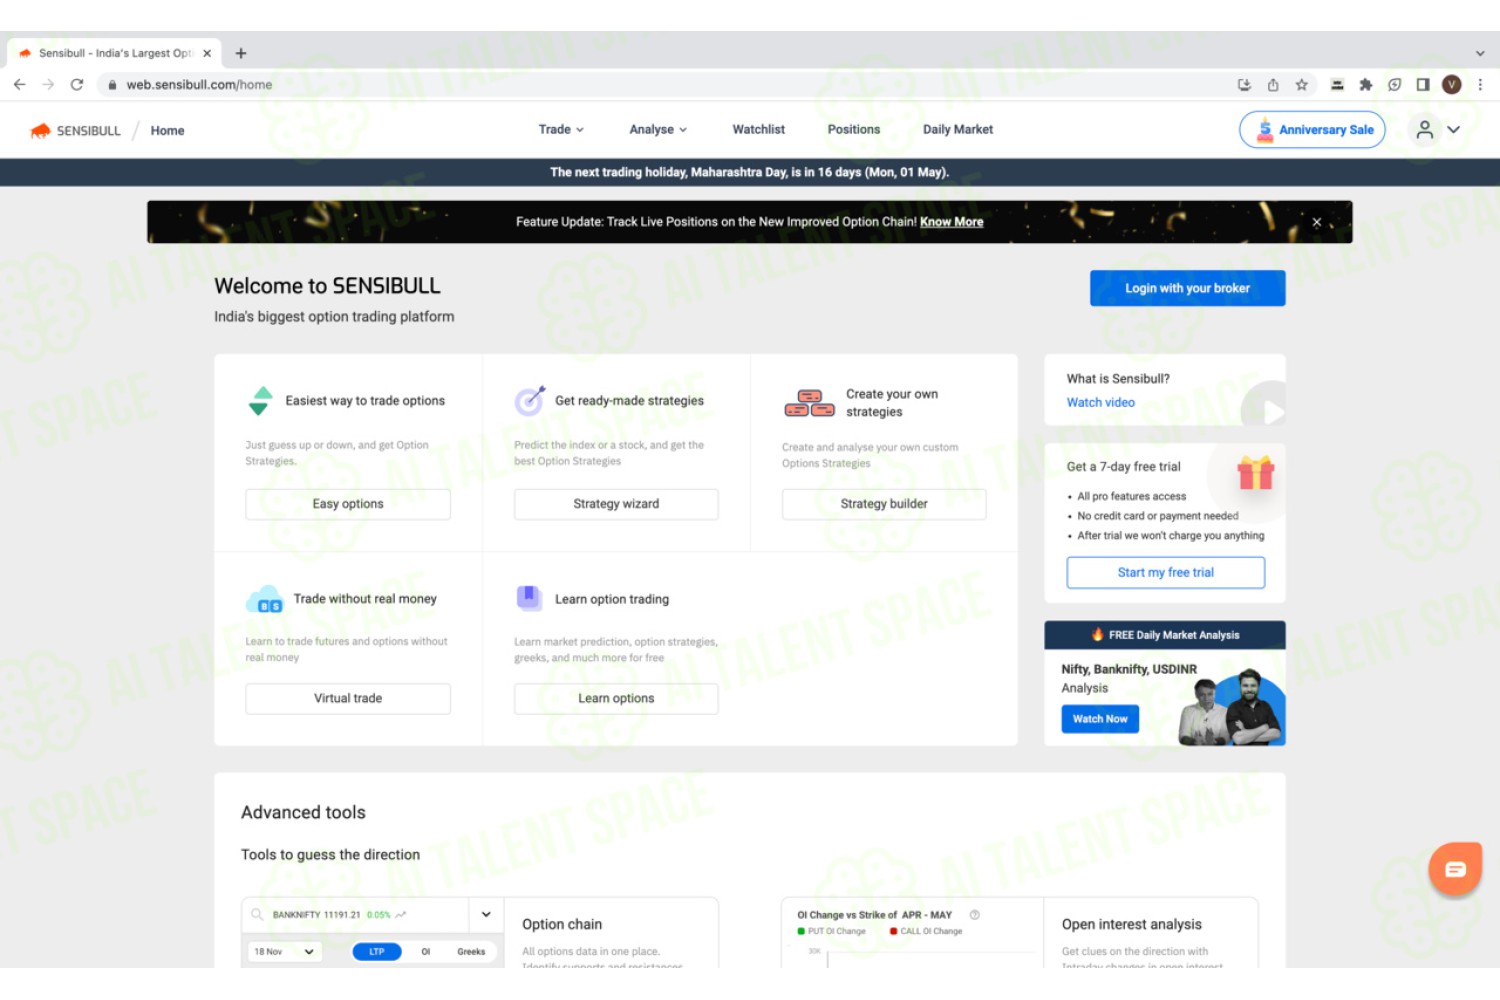
Task: Toggle the browser side panel icon
Action: (1423, 85)
